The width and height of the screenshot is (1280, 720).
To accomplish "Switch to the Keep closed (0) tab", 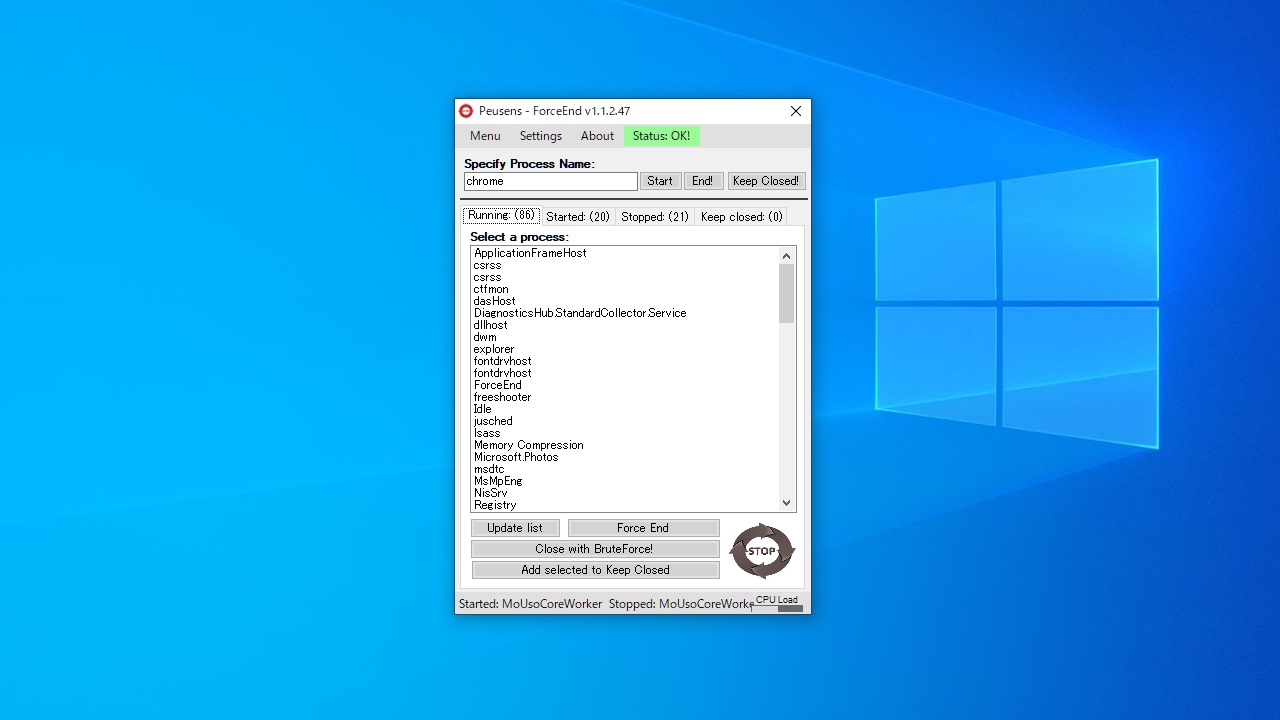I will (x=741, y=217).
